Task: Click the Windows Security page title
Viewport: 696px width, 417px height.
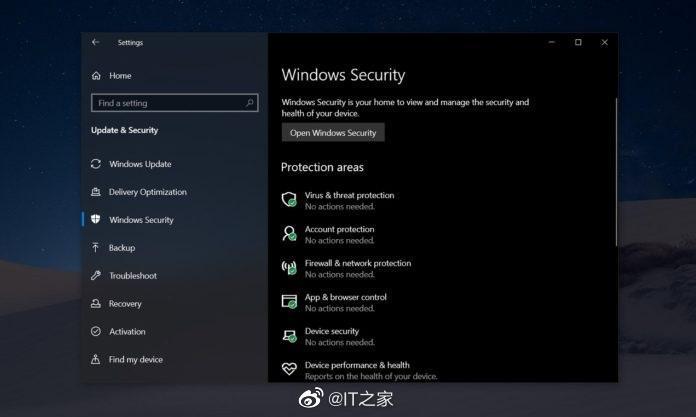Action: pos(343,75)
